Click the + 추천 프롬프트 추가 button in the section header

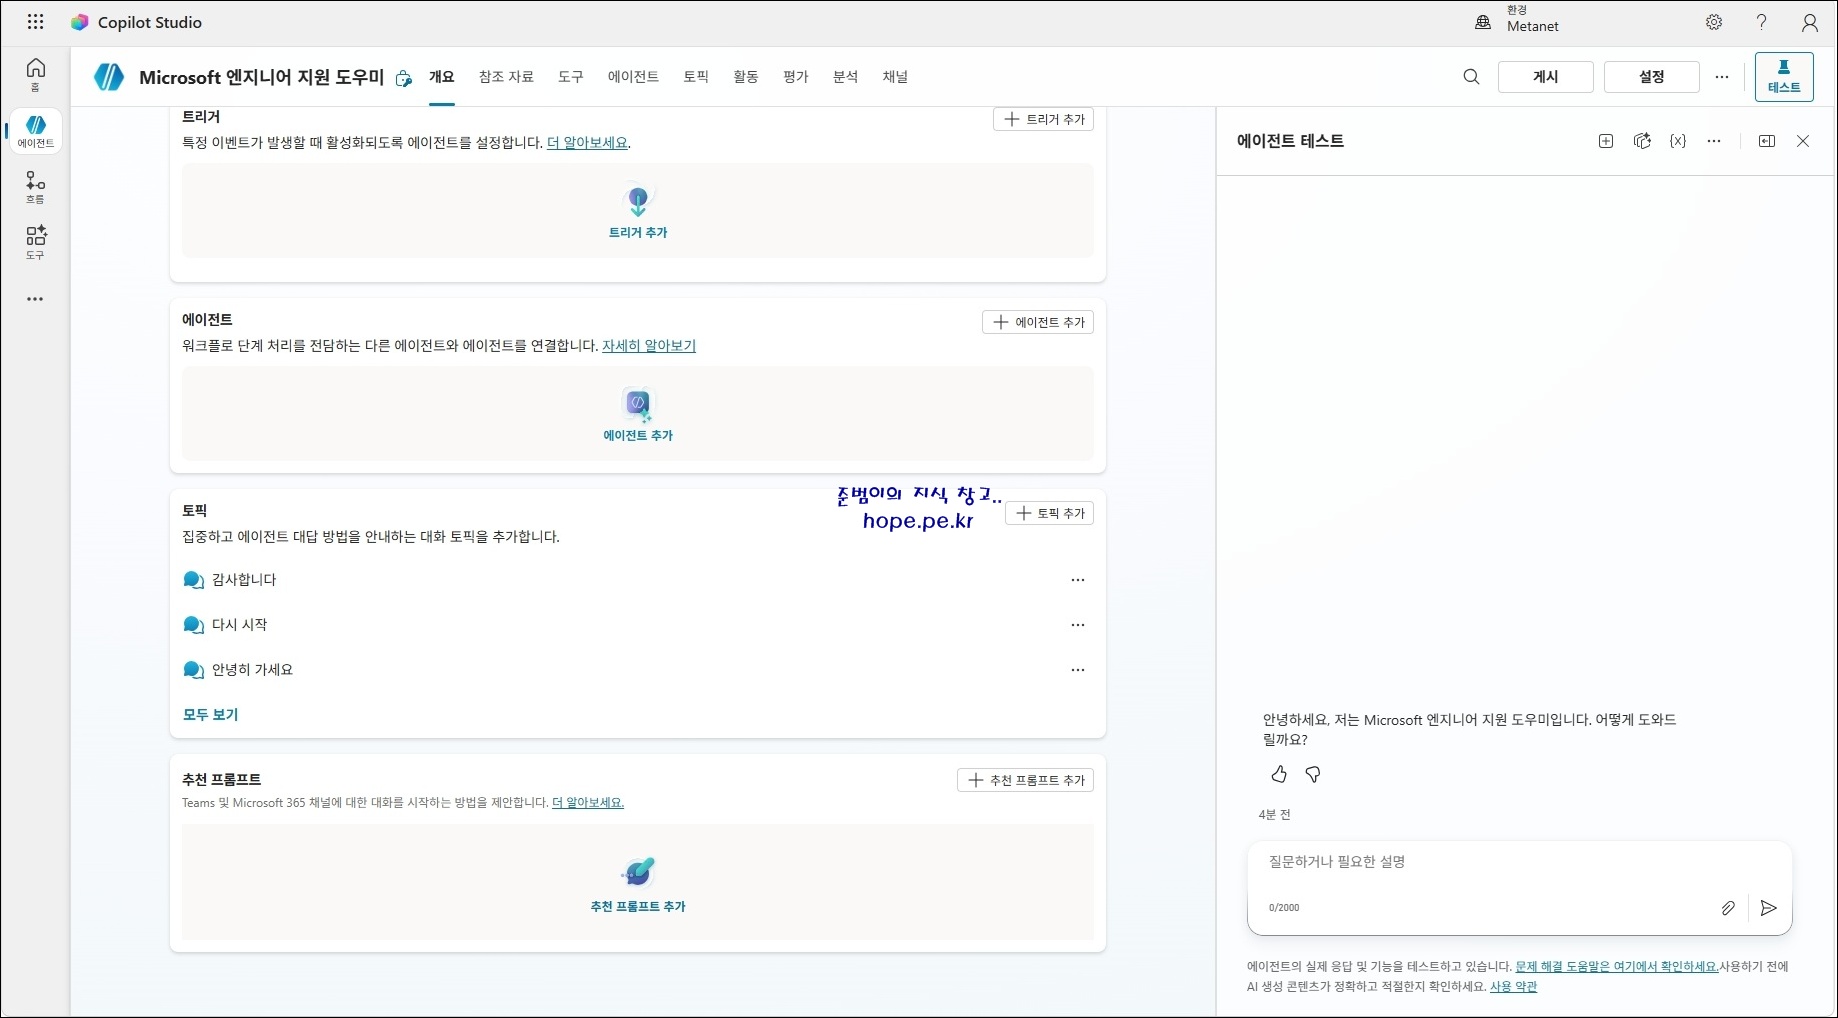coord(1025,780)
